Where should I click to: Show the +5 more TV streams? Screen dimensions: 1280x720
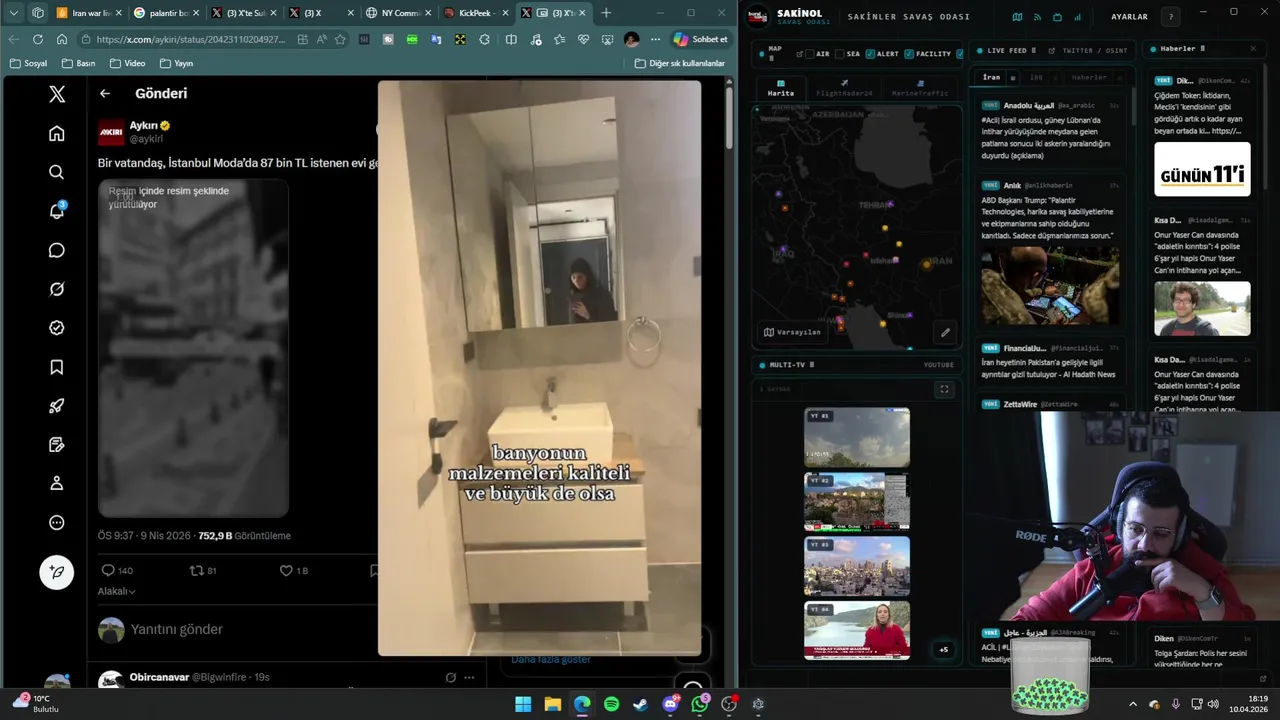point(943,649)
